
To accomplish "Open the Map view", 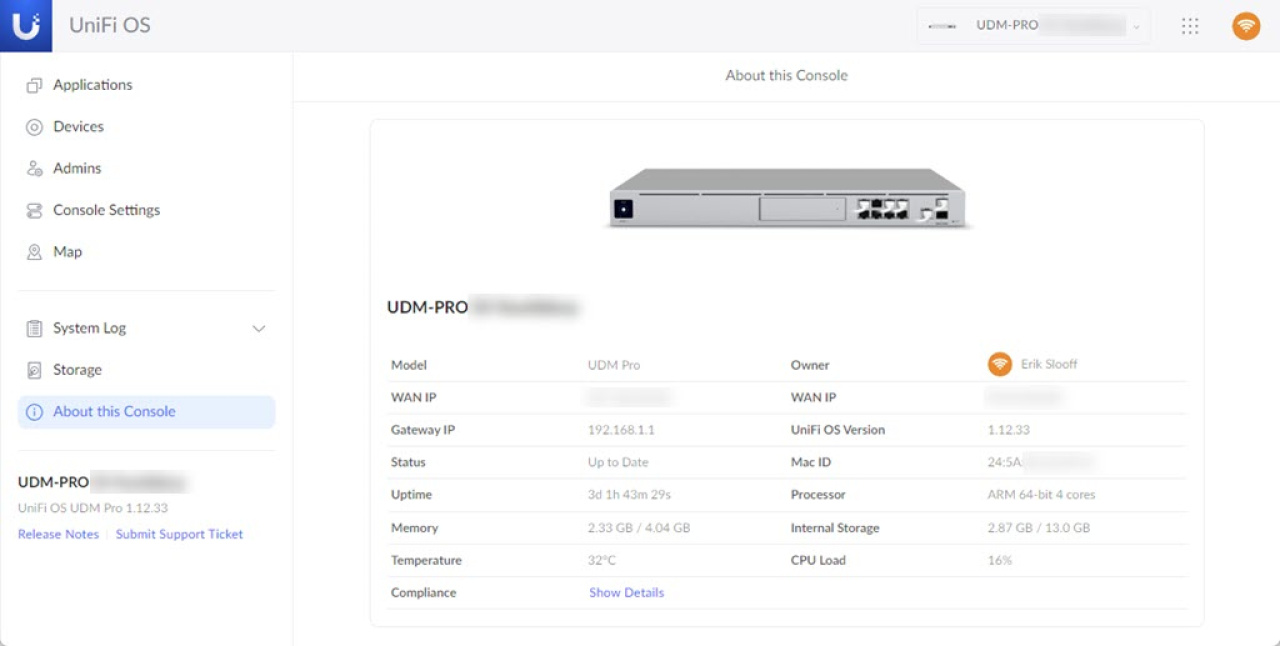I will (x=67, y=251).
